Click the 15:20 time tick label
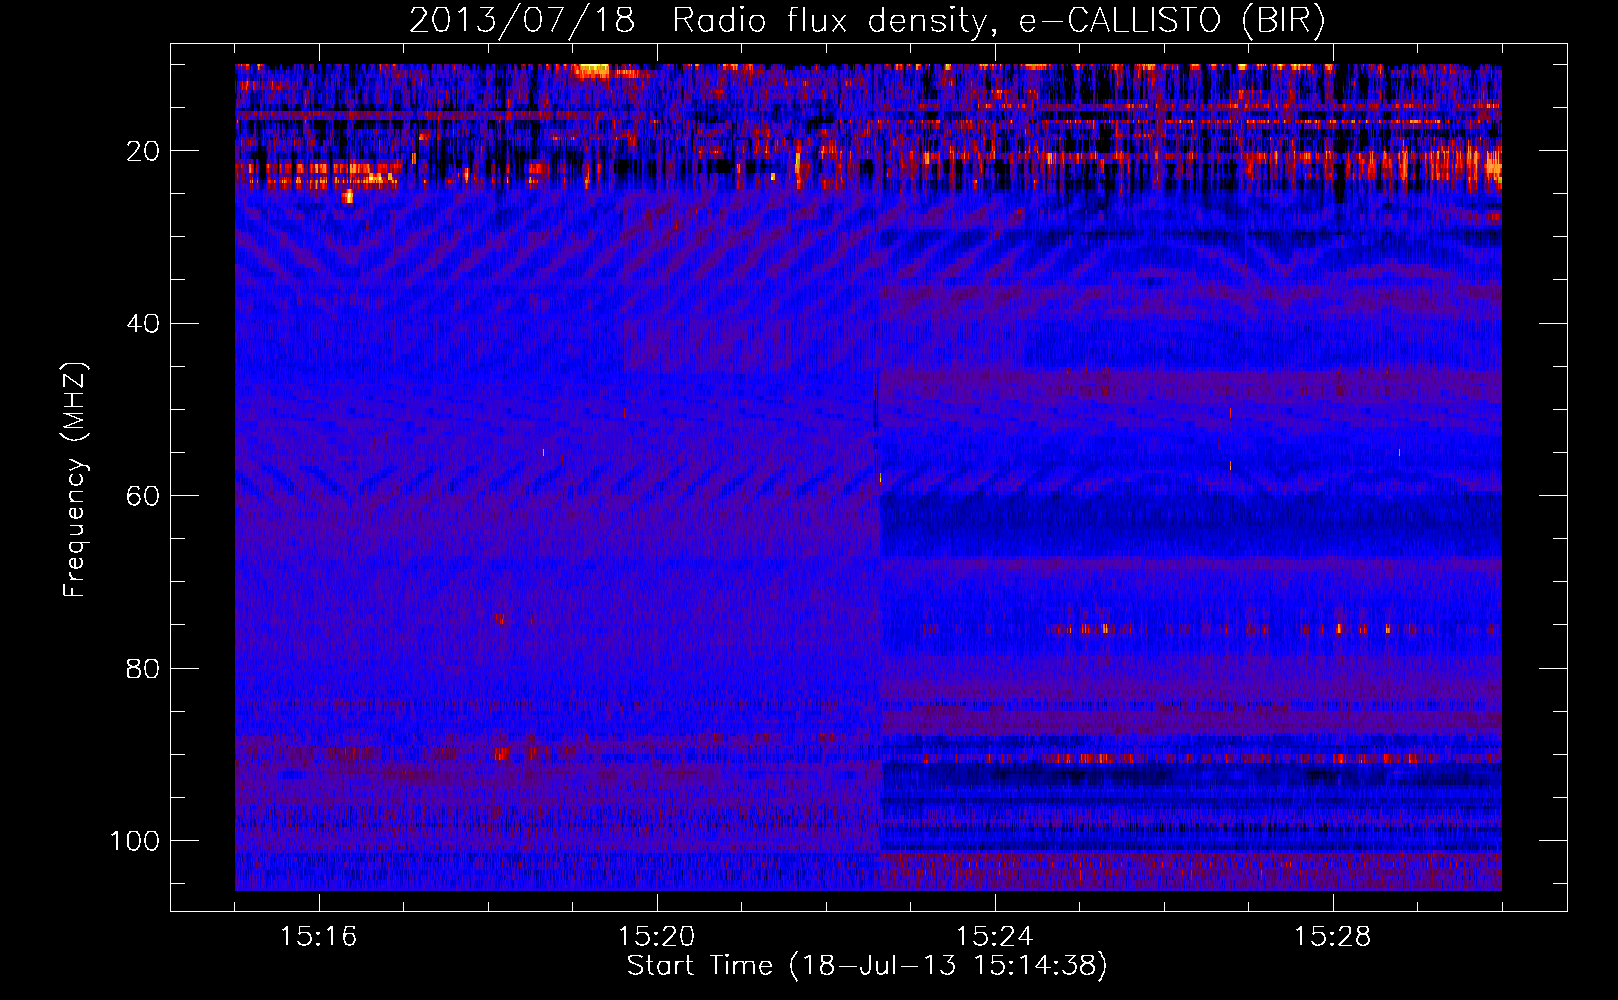Screen dimensions: 1618x1000 point(657,937)
